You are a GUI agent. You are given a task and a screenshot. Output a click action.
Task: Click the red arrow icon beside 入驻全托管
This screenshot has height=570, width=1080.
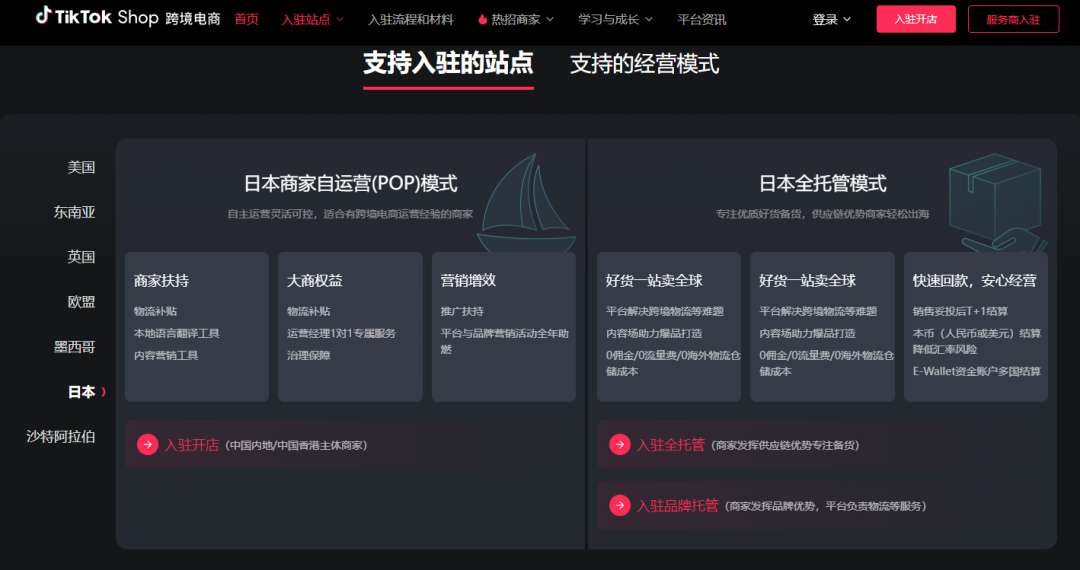tap(619, 445)
